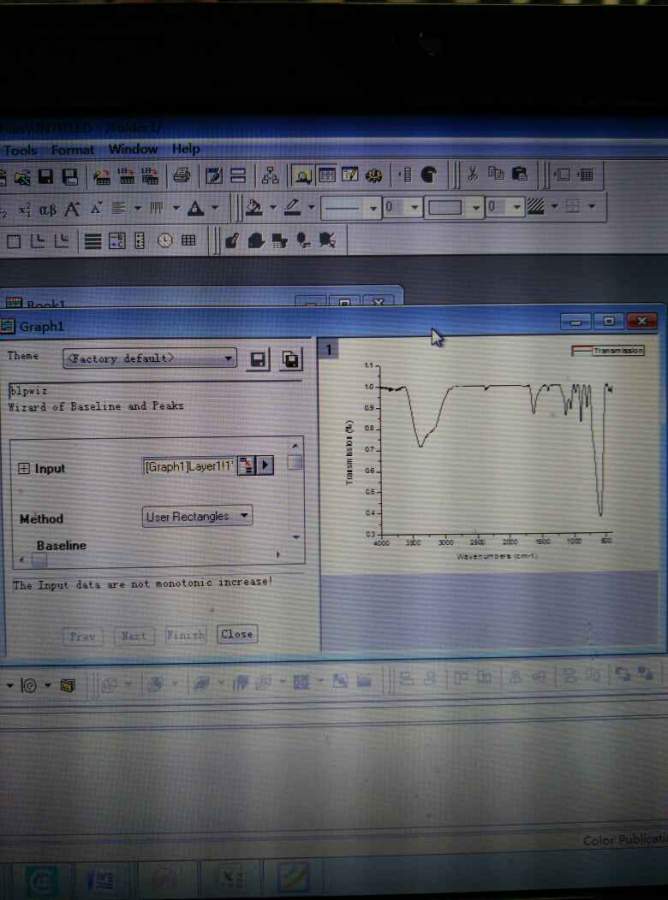Open the Theme Factory default dropdown

click(x=149, y=358)
